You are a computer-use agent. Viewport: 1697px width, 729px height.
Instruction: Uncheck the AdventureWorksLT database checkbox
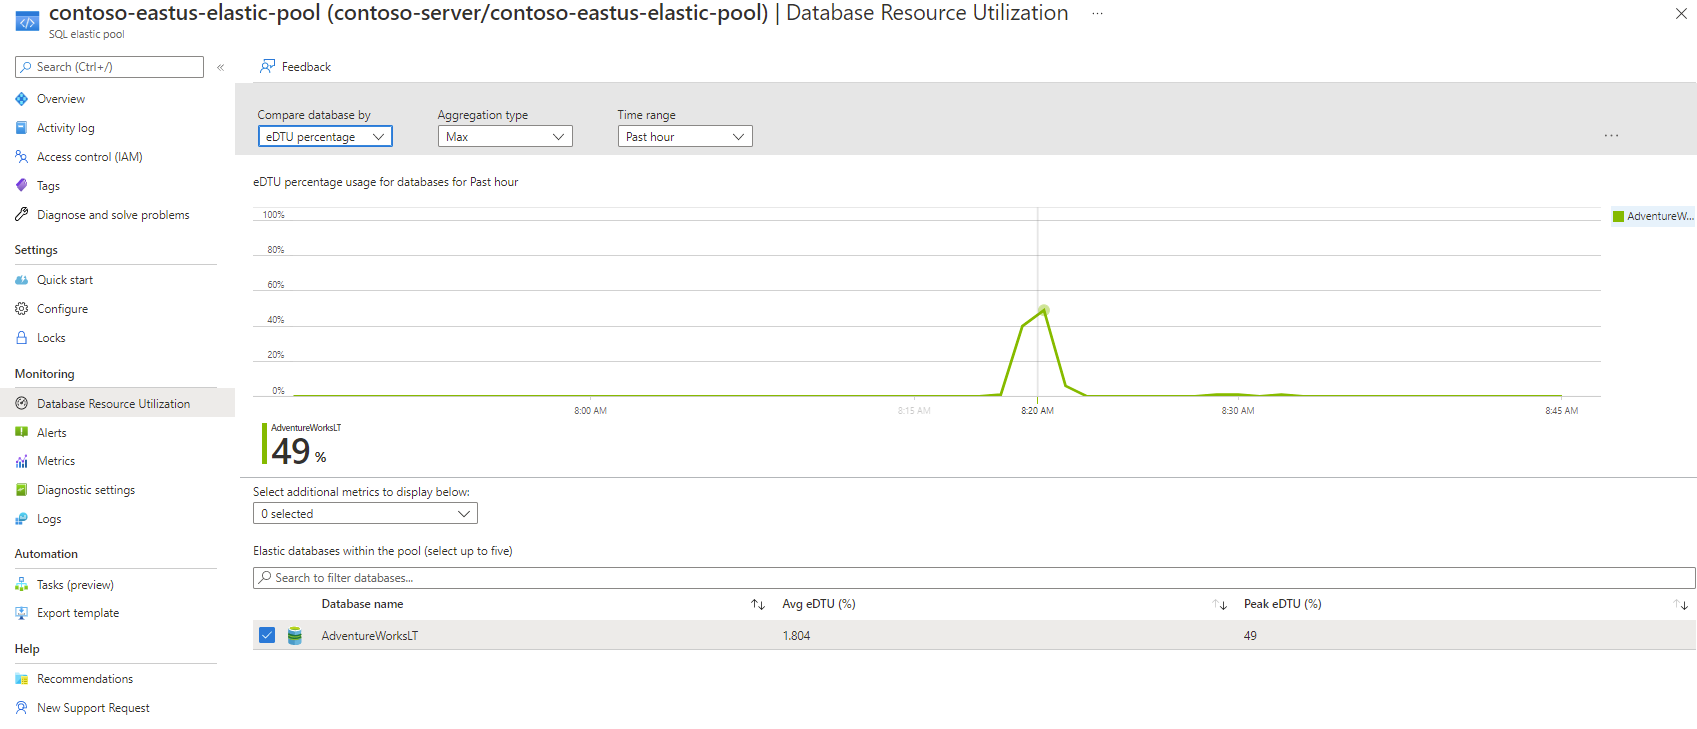pyautogui.click(x=267, y=635)
